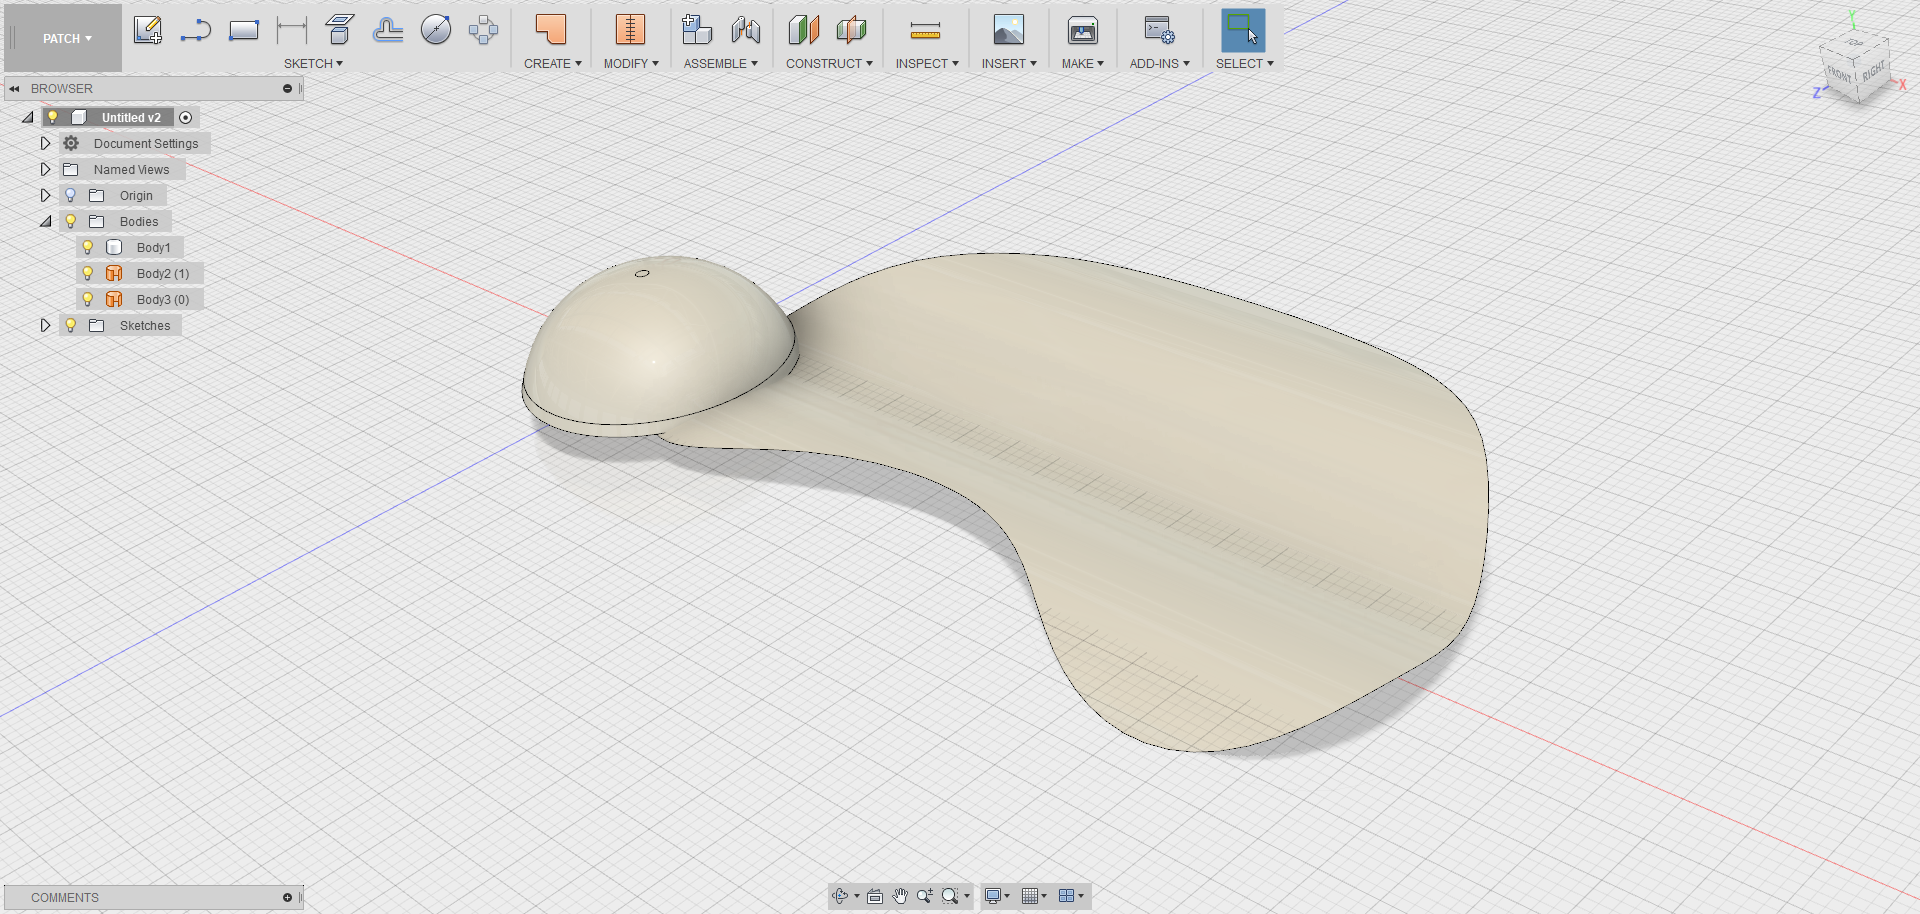Screen dimensions: 1920x914
Task: Select the Rectangle sketch tool
Action: pyautogui.click(x=243, y=29)
